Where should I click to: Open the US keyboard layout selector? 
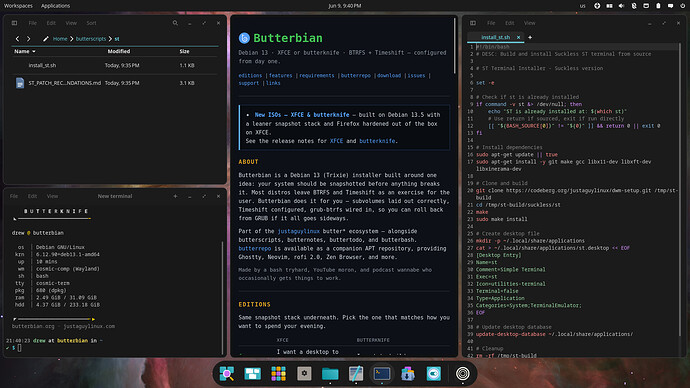pos(583,6)
